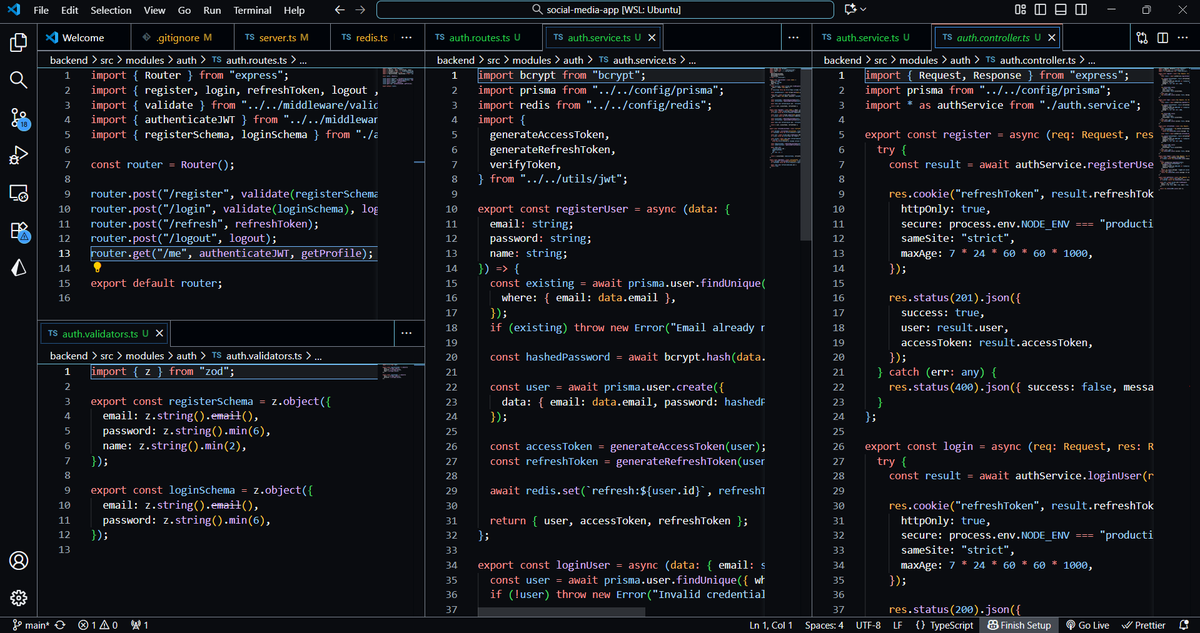Image resolution: width=1200 pixels, height=633 pixels.
Task: Open the File menu
Action: click(41, 10)
